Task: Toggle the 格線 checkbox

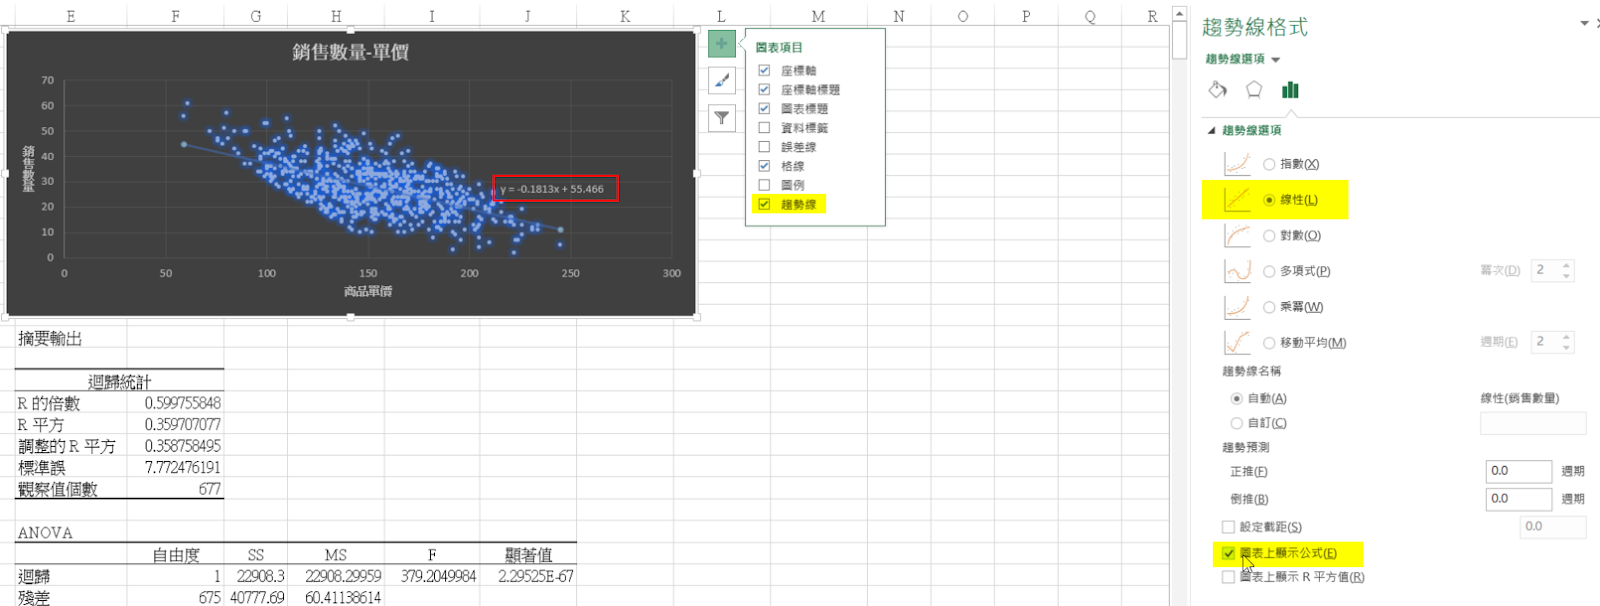Action: click(x=764, y=166)
